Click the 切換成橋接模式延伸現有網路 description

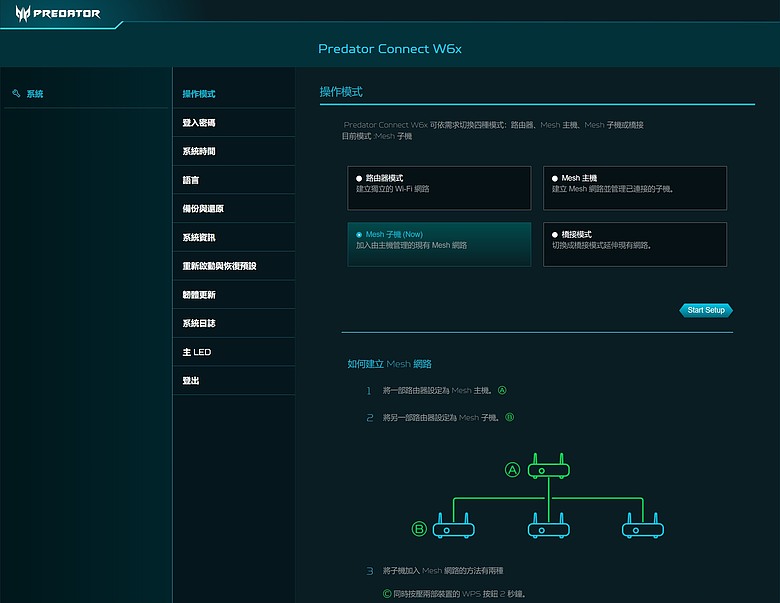[x=601, y=245]
